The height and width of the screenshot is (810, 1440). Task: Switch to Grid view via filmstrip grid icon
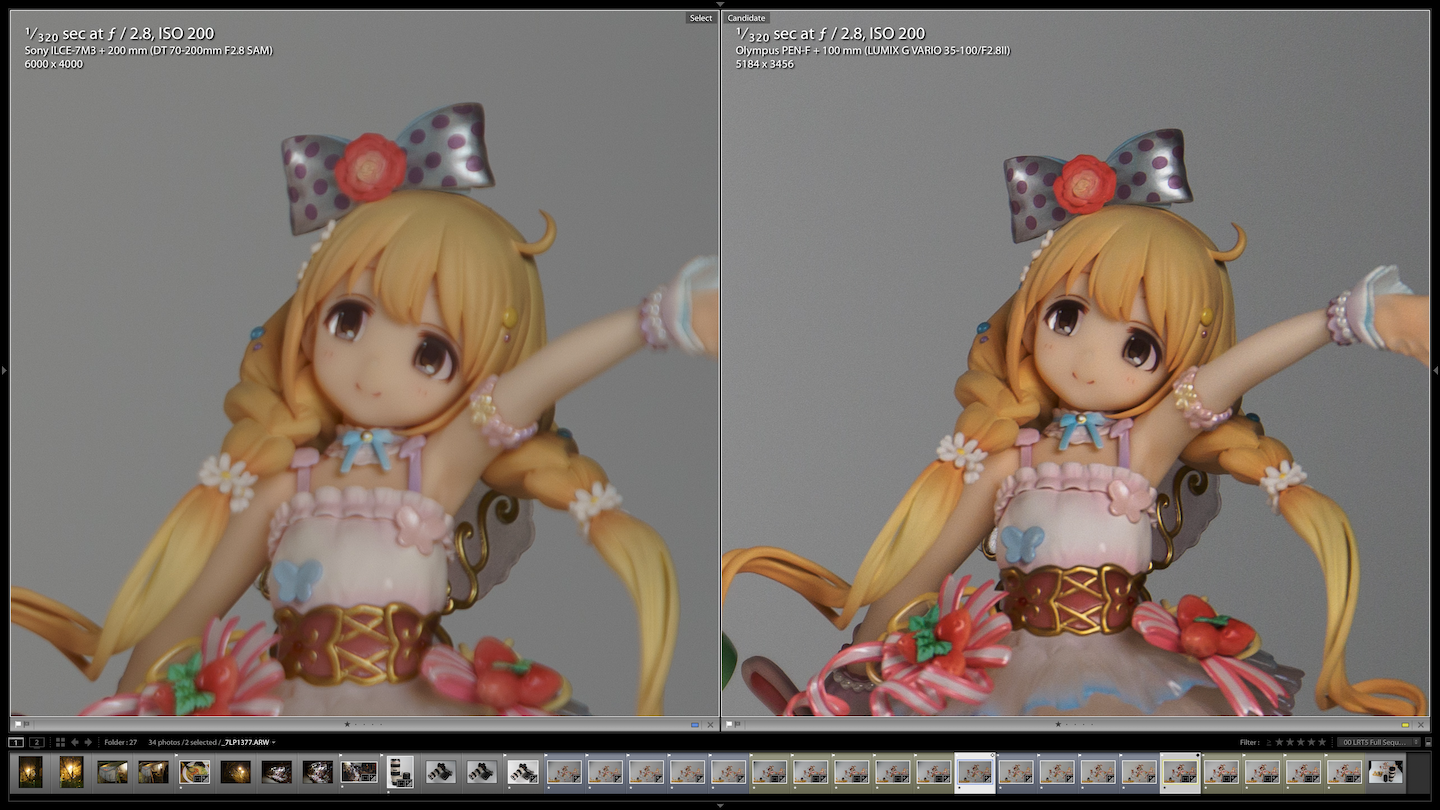pyautogui.click(x=60, y=742)
